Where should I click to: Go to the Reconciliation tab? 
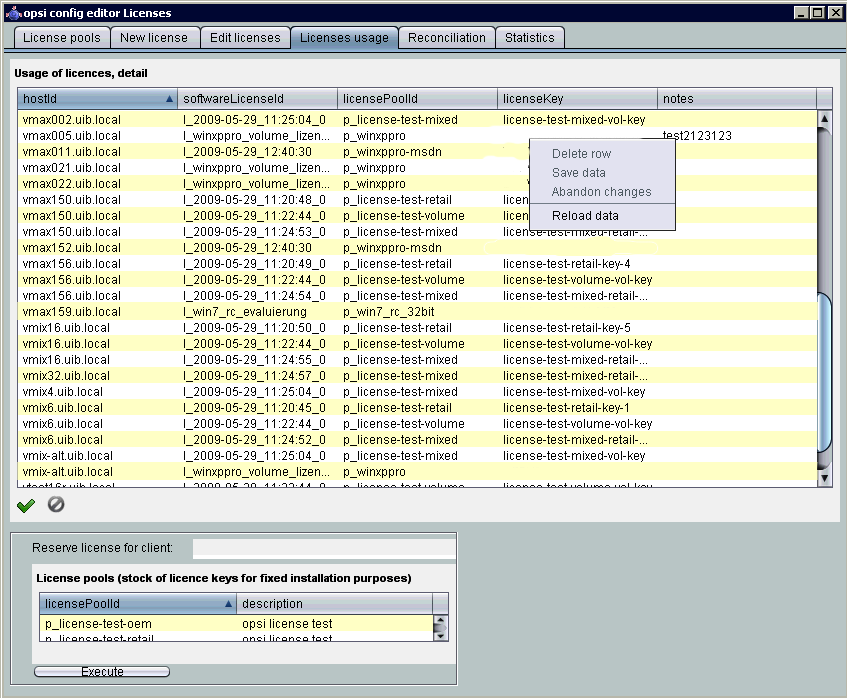tap(447, 38)
